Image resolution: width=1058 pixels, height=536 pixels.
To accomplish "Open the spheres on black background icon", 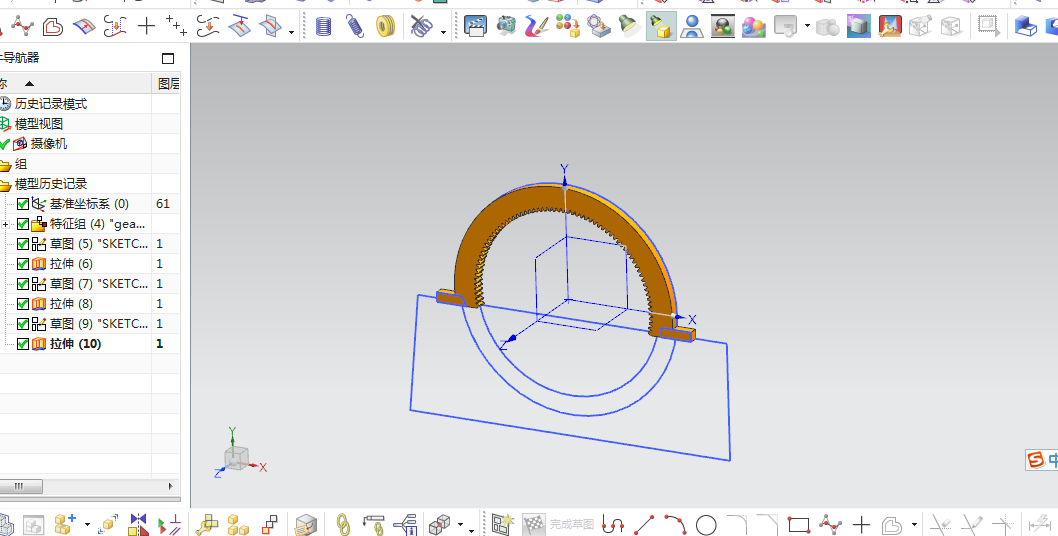I will click(x=723, y=26).
